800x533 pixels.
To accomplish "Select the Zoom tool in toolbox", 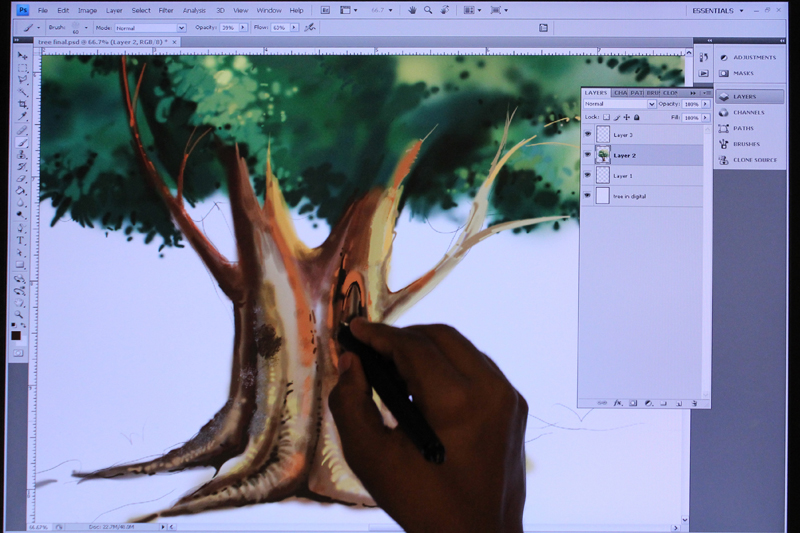I will pyautogui.click(x=19, y=315).
